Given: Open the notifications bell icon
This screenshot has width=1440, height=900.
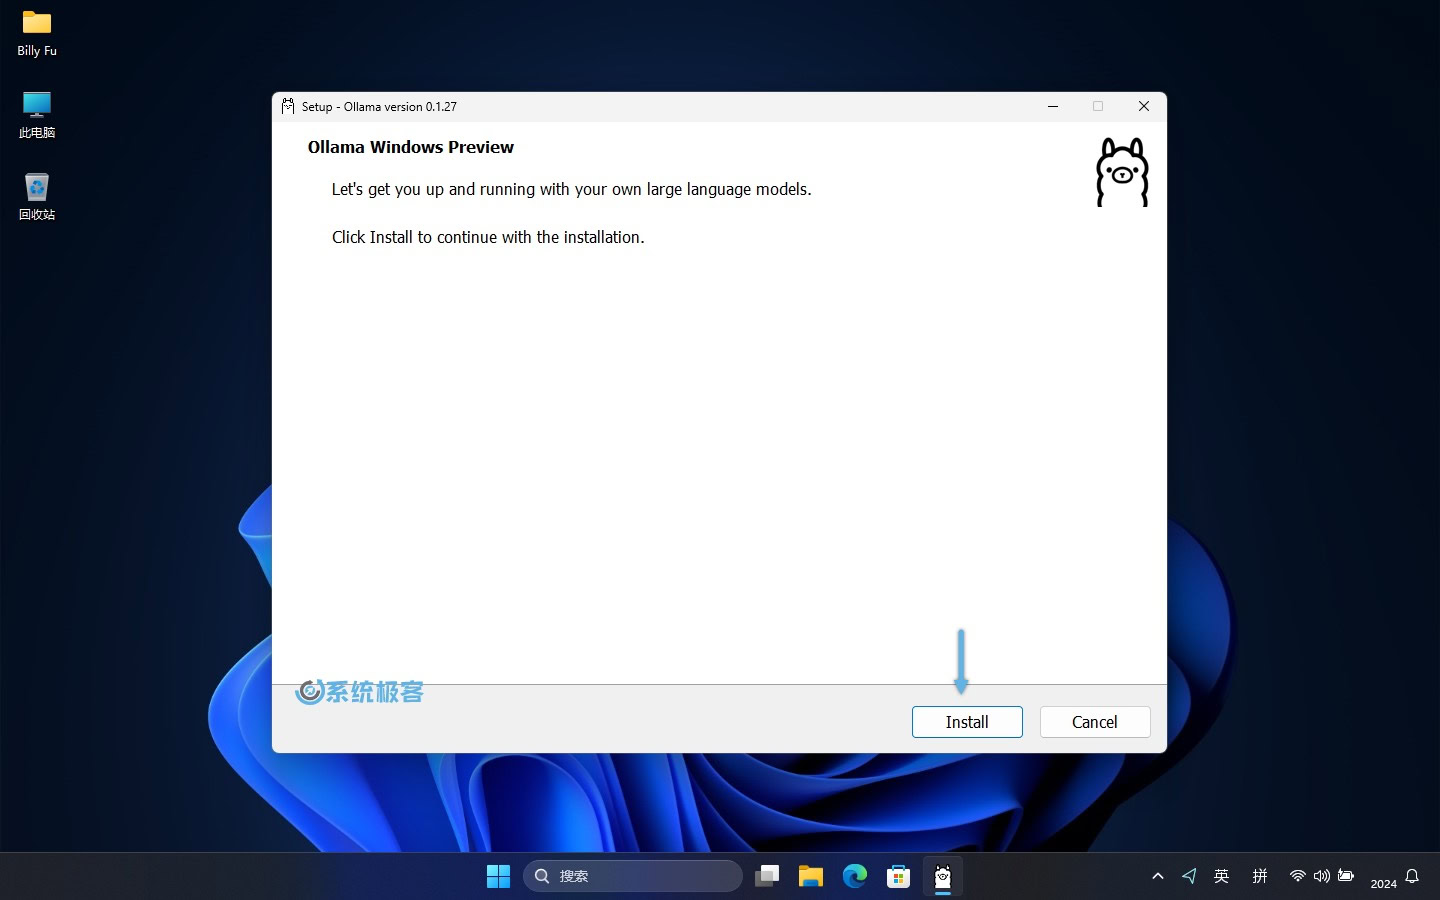Looking at the screenshot, I should pyautogui.click(x=1412, y=876).
